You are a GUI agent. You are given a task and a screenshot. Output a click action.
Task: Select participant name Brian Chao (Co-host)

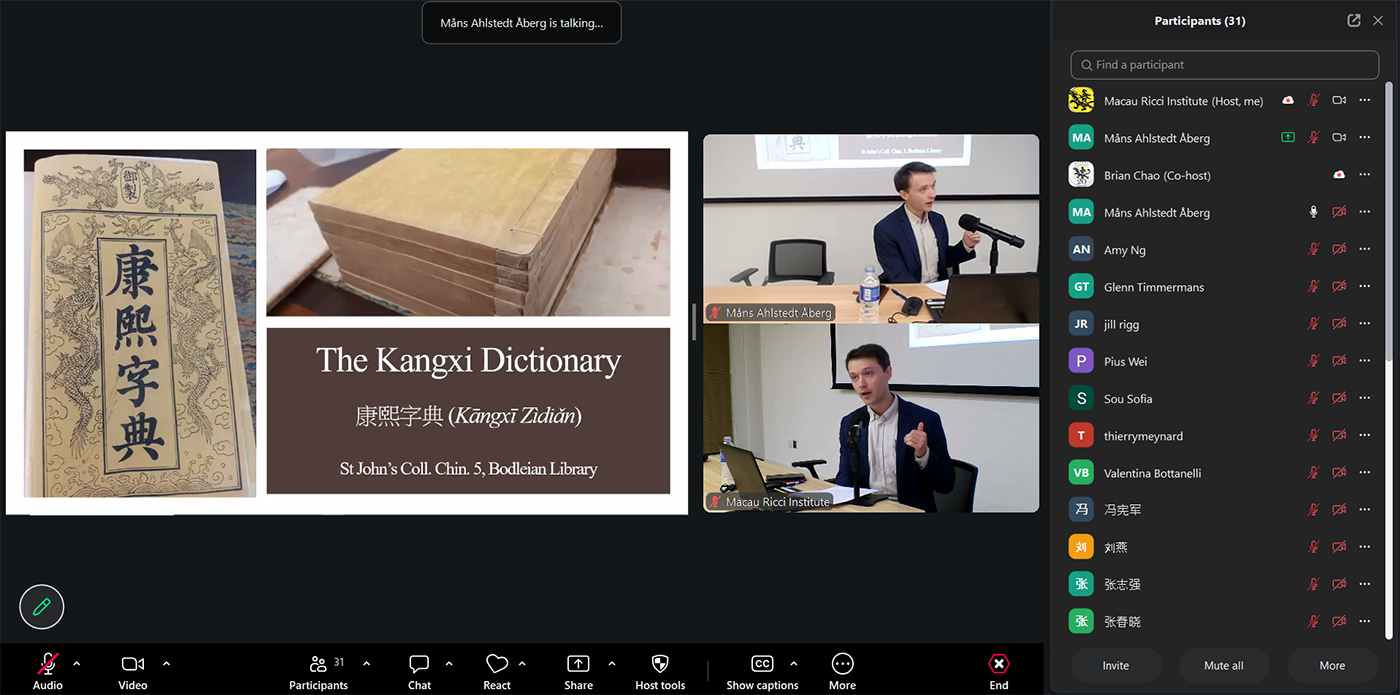click(1157, 175)
